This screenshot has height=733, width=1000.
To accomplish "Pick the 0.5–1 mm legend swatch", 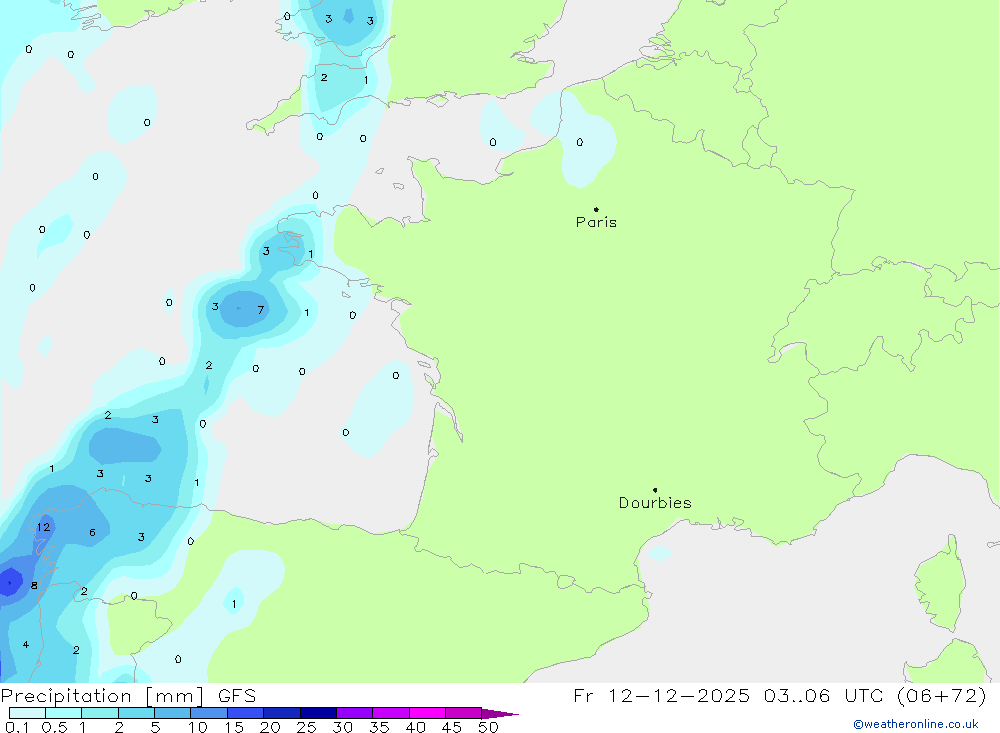I will pyautogui.click(x=64, y=713).
